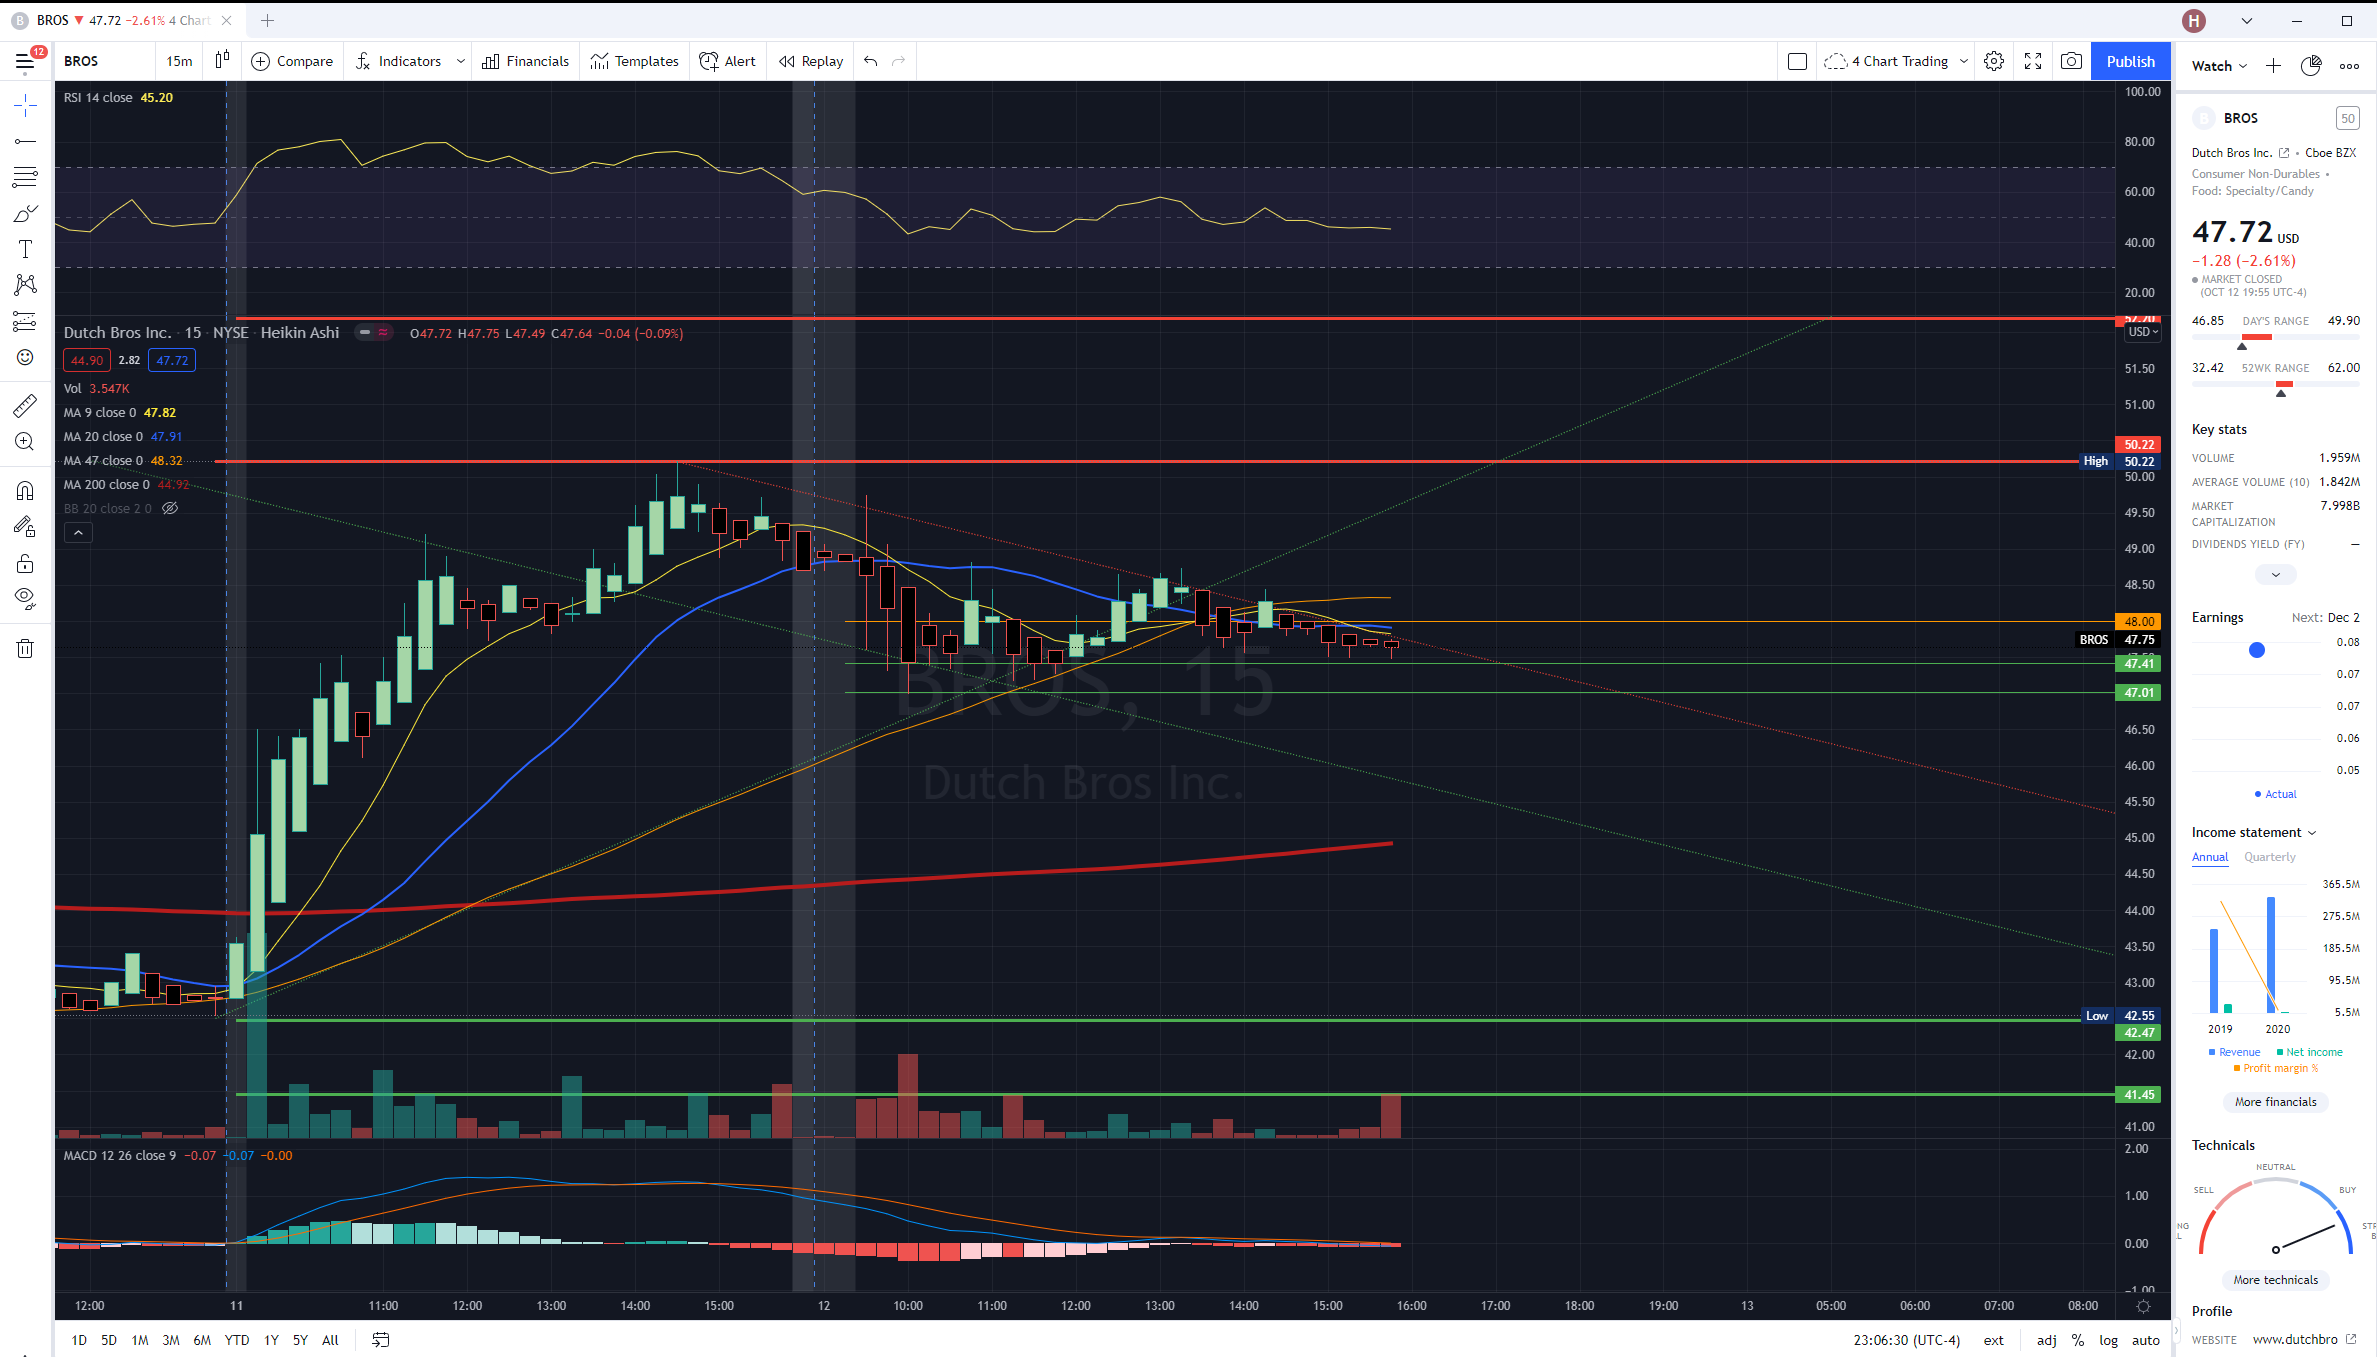The image size is (2377, 1357).
Task: Open the watchlist advanced view icon
Action: point(2311,65)
